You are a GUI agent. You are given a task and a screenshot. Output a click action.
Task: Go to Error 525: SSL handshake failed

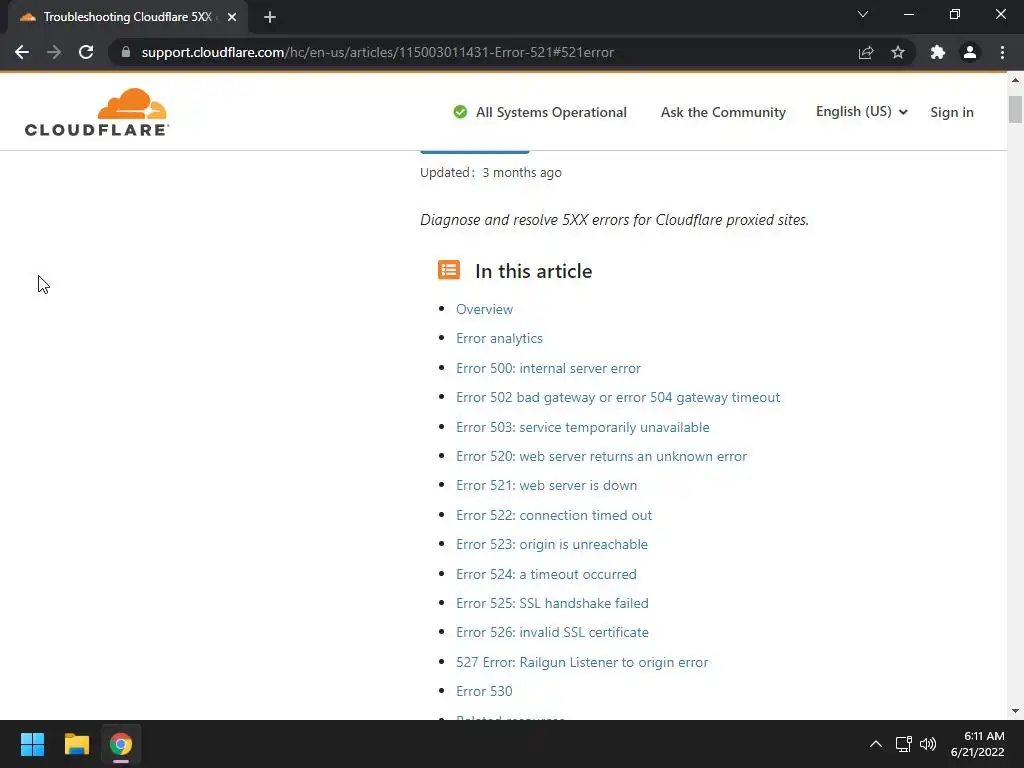click(552, 603)
